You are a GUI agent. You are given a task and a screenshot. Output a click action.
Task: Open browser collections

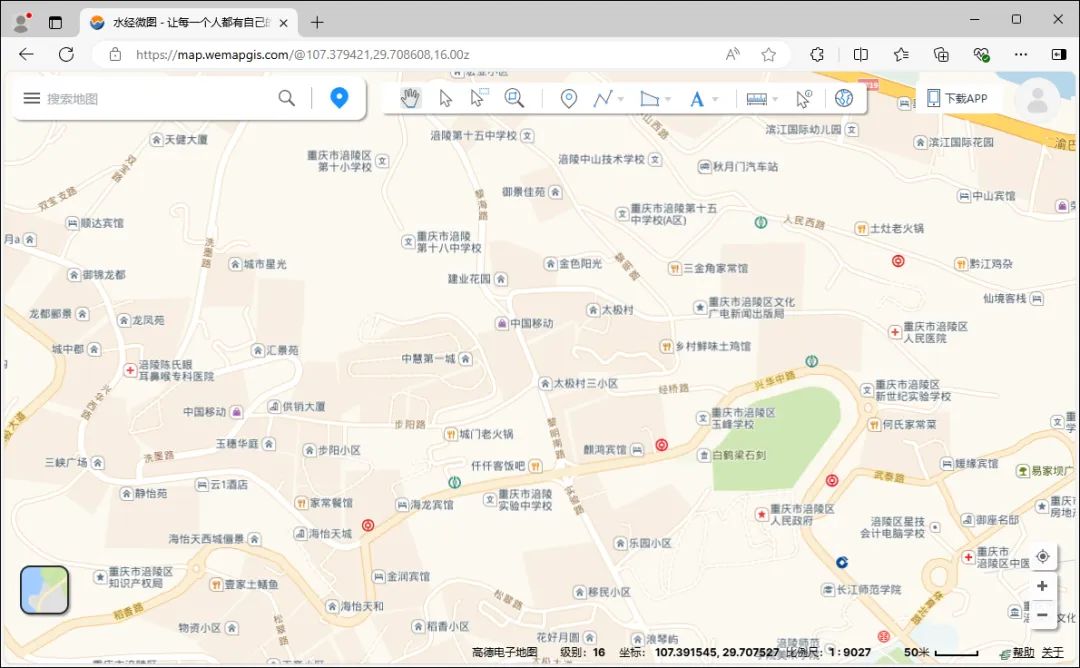pyautogui.click(x=941, y=54)
